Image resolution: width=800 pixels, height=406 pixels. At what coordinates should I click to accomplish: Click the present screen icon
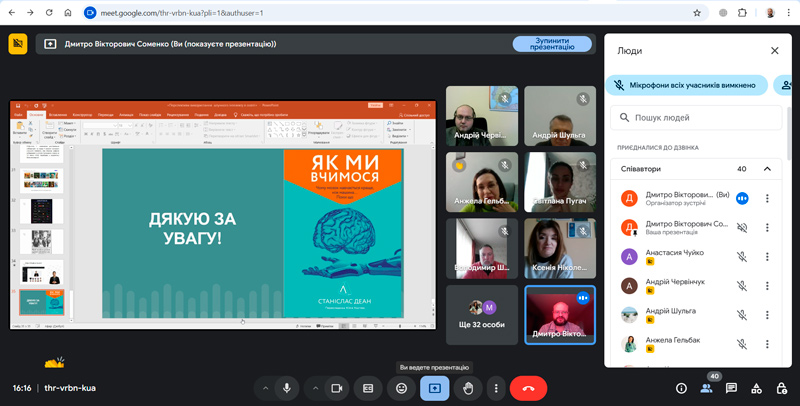tap(434, 388)
